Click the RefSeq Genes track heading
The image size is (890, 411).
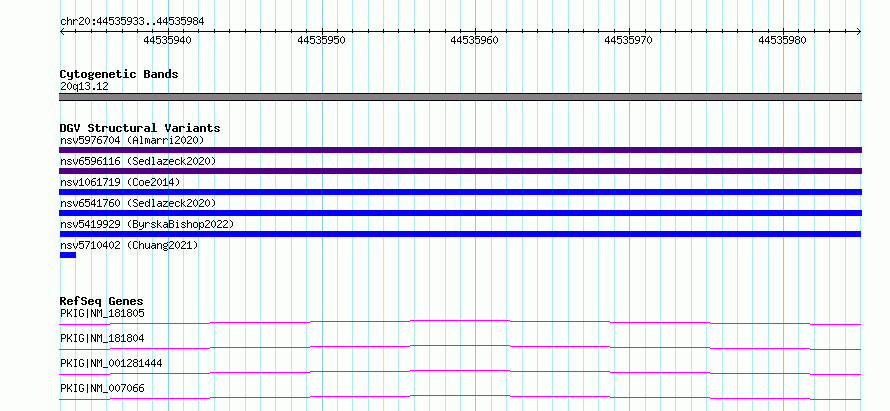tap(102, 301)
